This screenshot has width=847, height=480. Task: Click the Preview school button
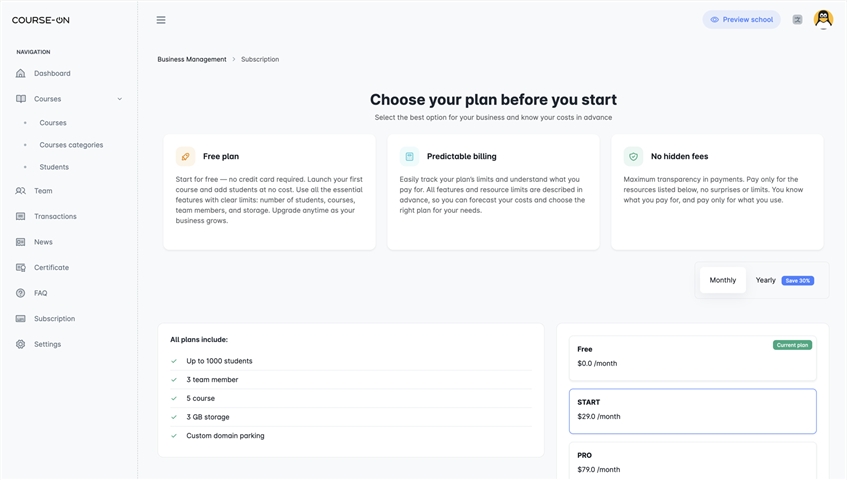click(741, 19)
